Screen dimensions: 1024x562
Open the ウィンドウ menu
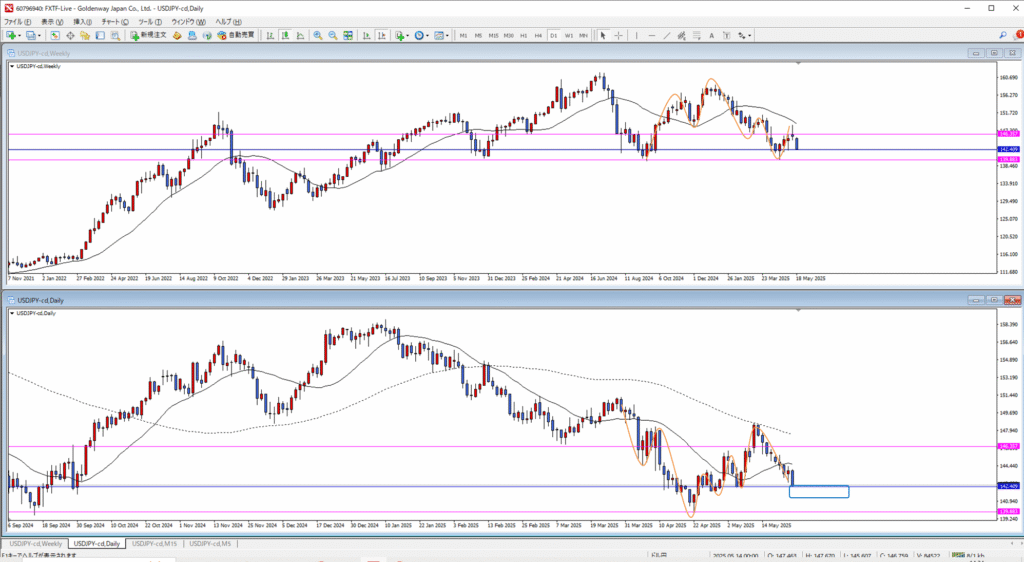click(188, 22)
